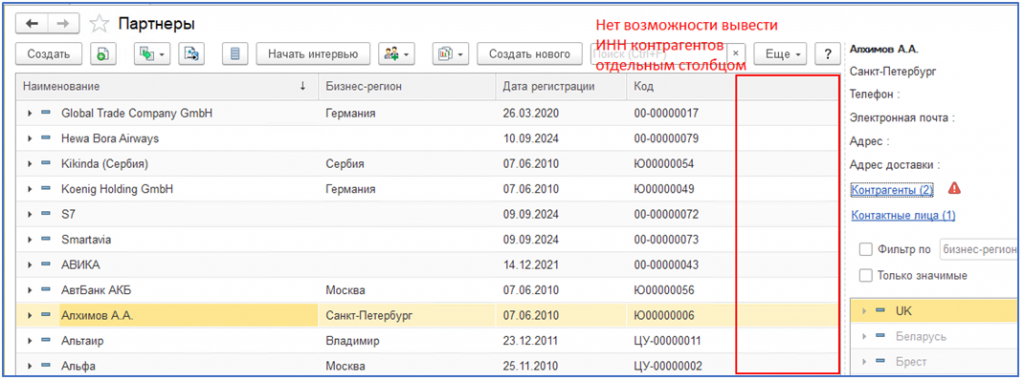Expand the Альтаир row
This screenshot has width=1024, height=380.
coord(29,341)
